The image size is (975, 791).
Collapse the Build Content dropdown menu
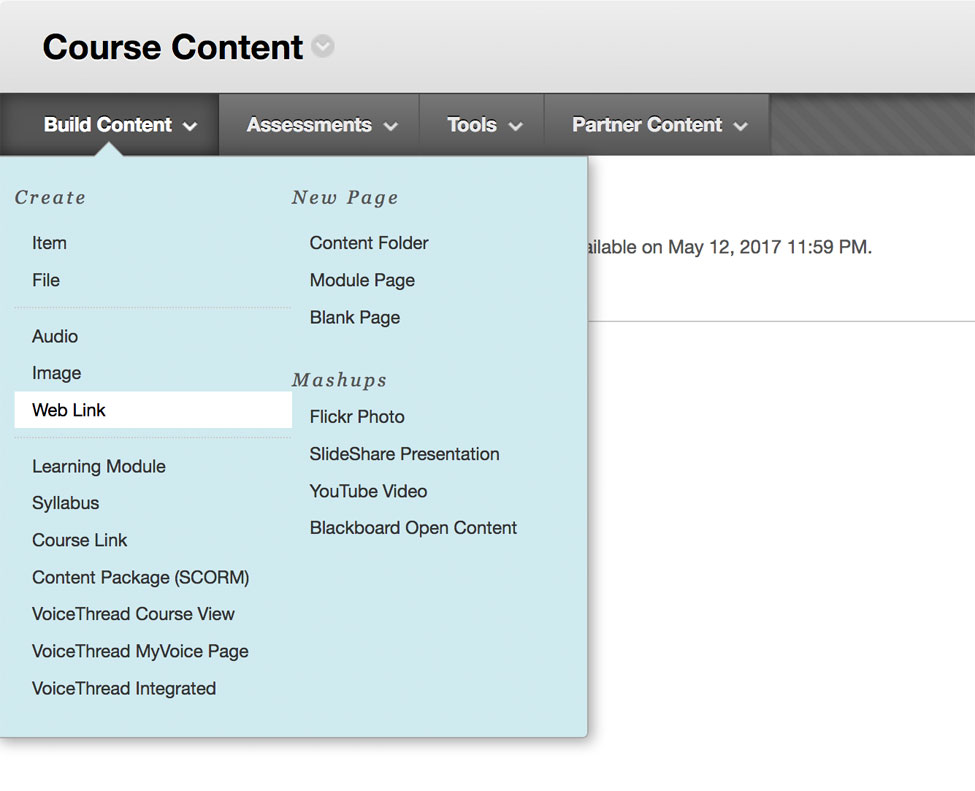click(120, 125)
